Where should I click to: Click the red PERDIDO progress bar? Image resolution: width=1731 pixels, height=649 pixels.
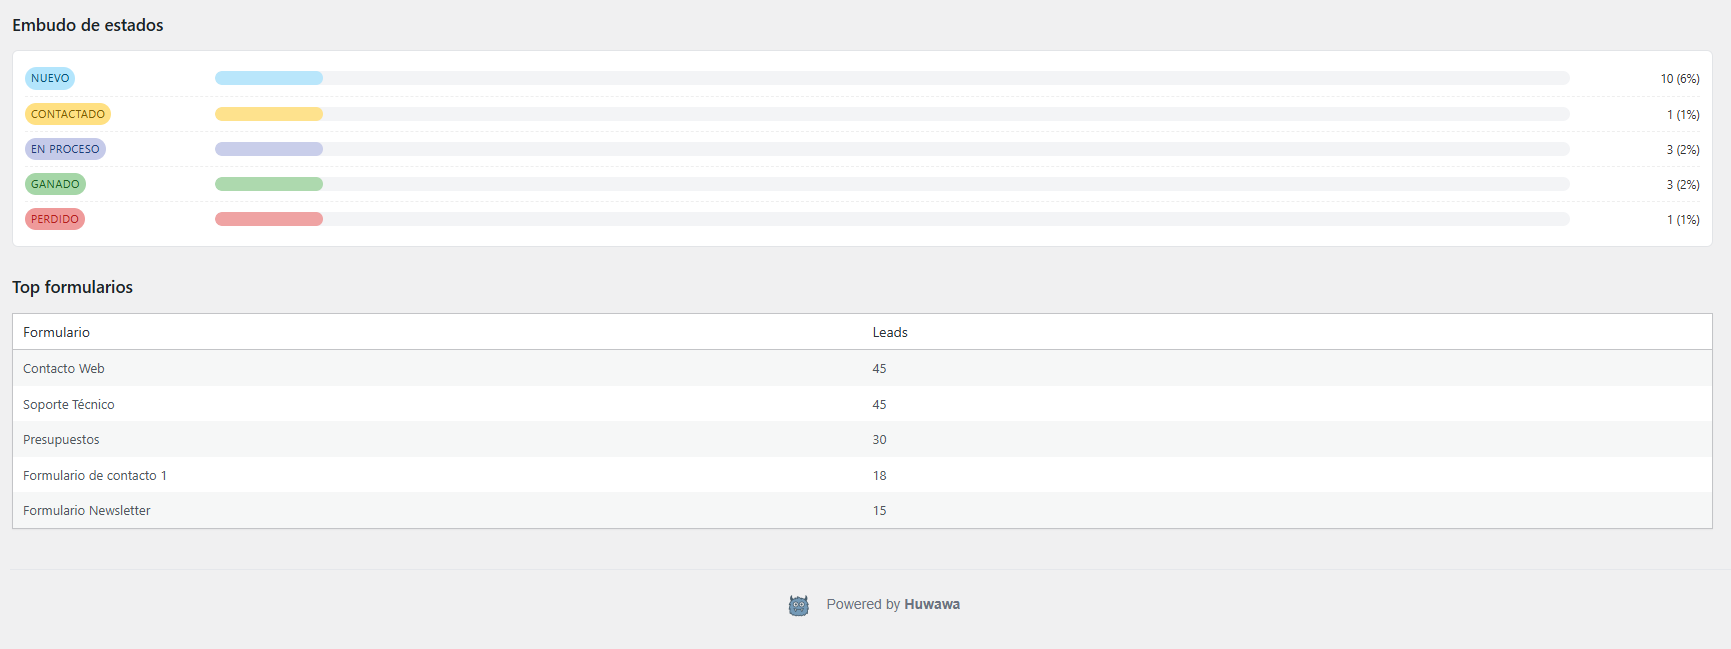(268, 218)
